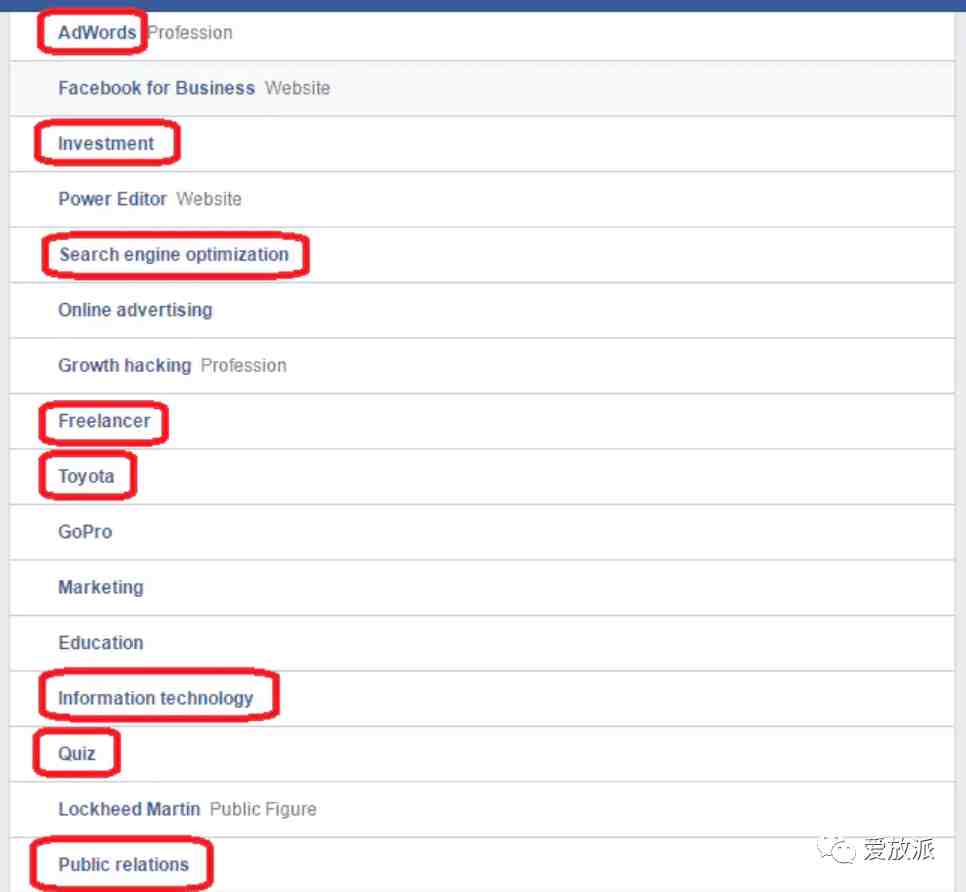Click the Toyota interest link

86,476
